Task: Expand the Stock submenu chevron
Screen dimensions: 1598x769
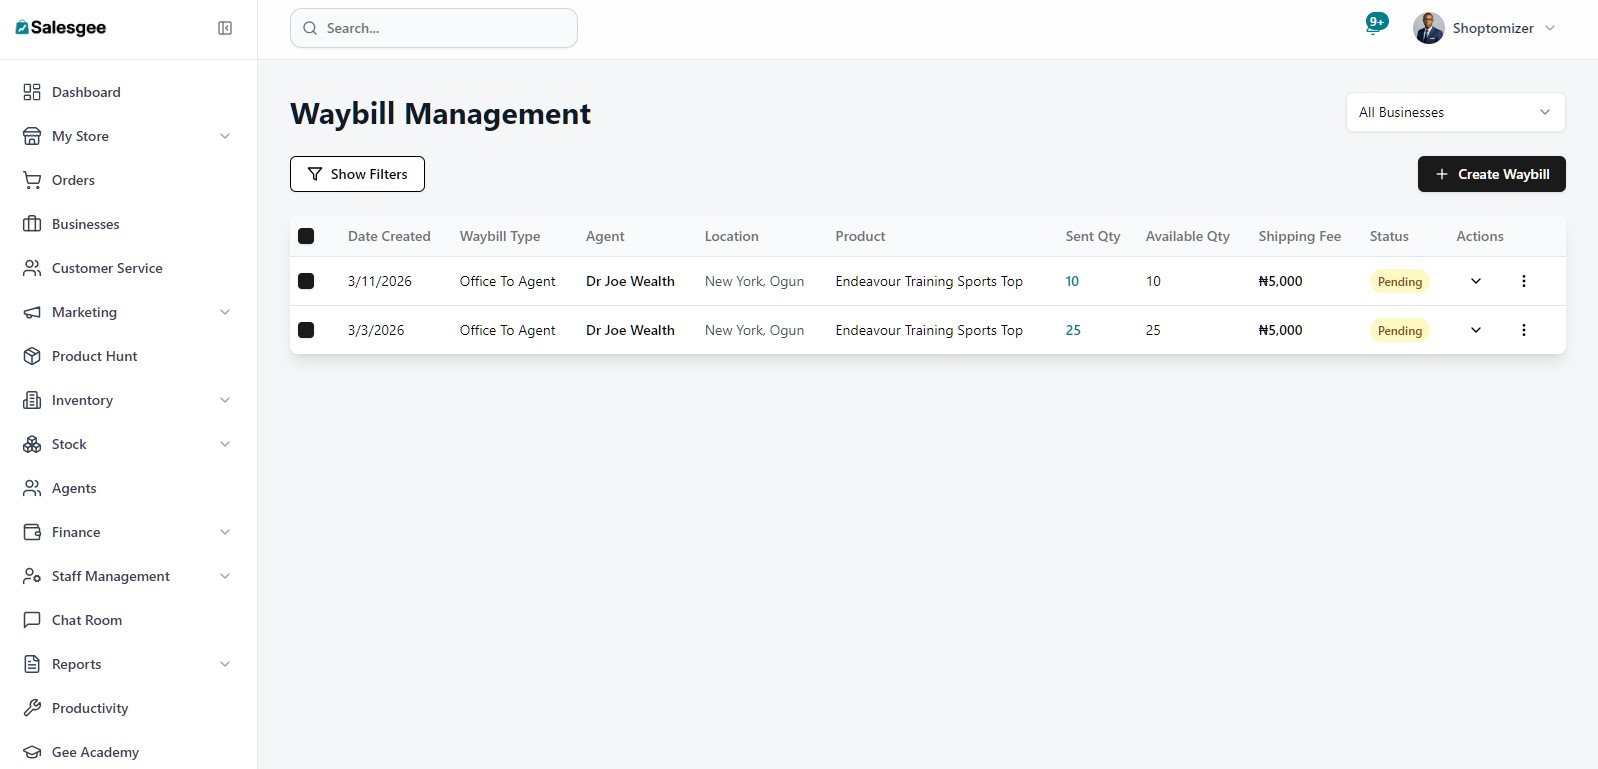Action: coord(225,444)
